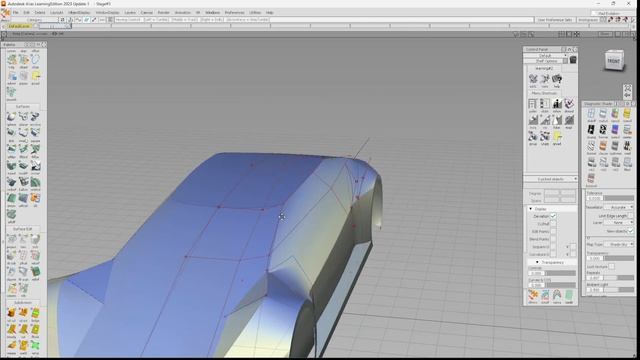This screenshot has width=640, height=360.
Task: Collapse the Surfaces section in Palette
Action: (x=22, y=107)
